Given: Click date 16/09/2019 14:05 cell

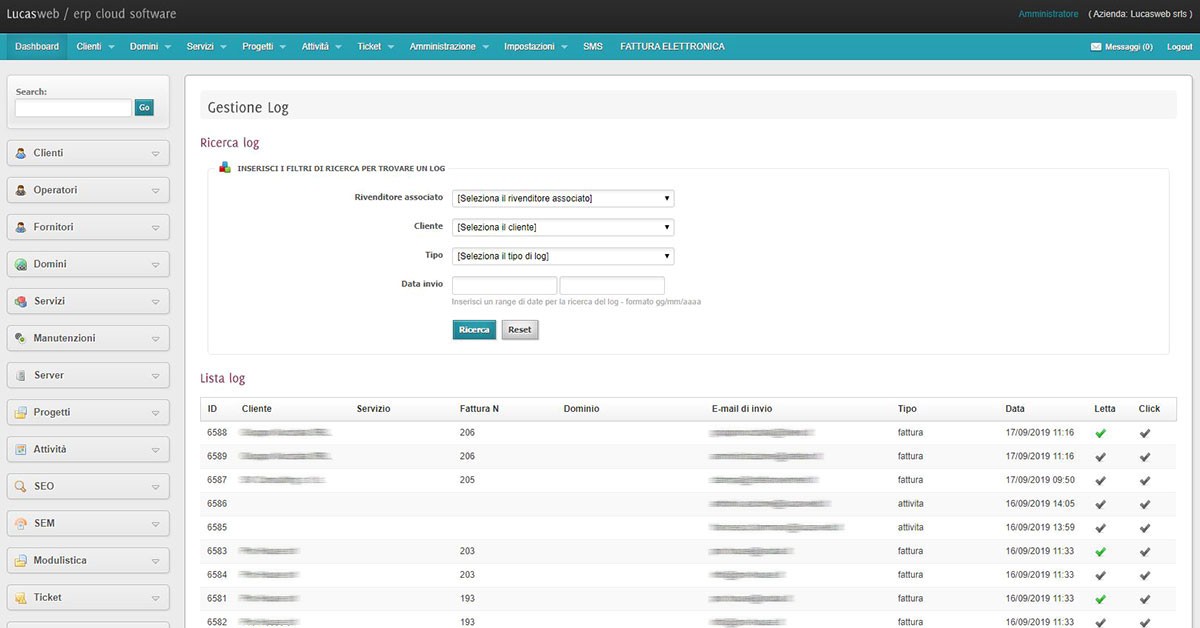Looking at the screenshot, I should [1040, 504].
